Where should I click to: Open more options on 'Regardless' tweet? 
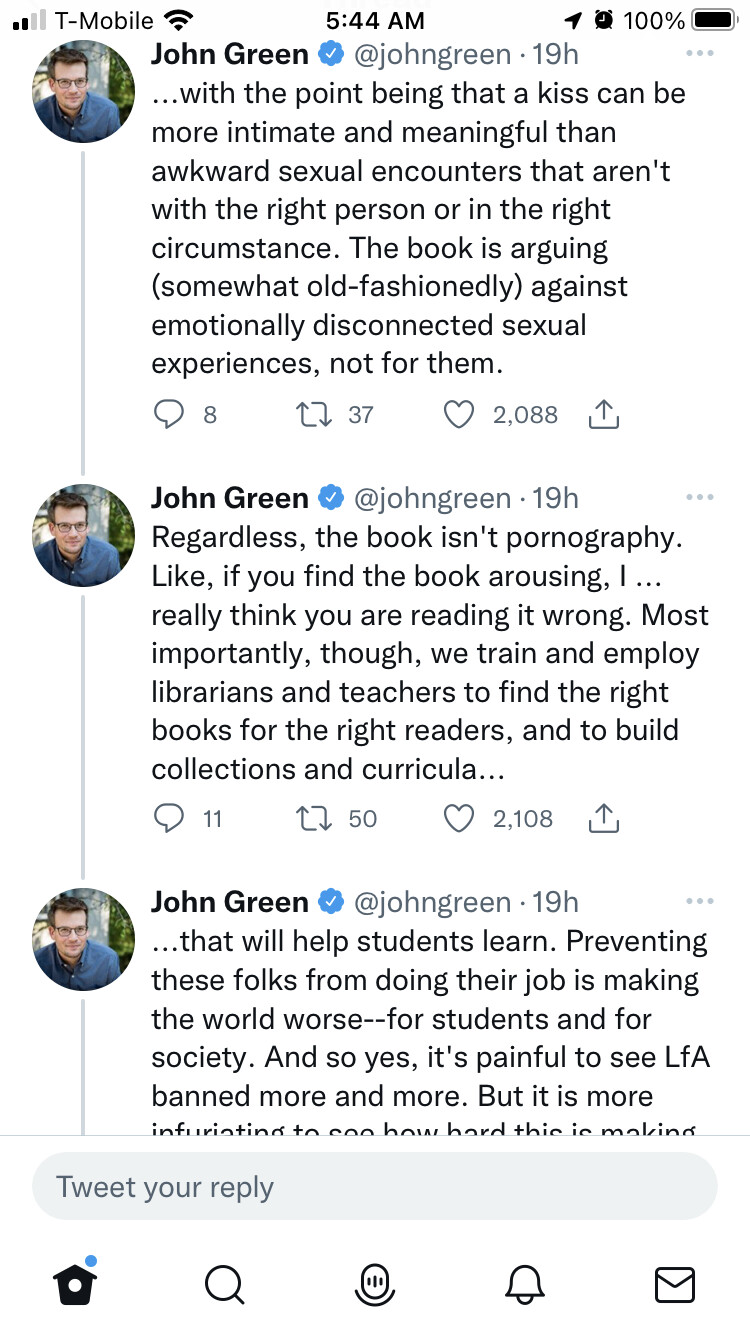(x=700, y=497)
